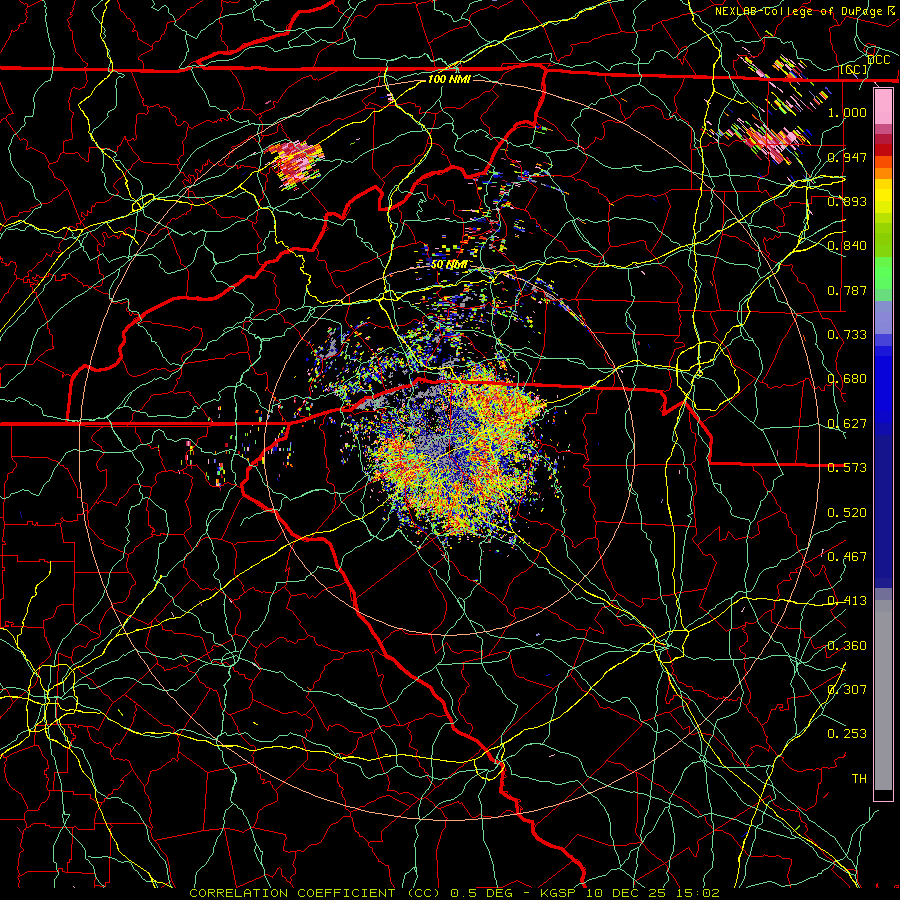Click the 'KGSP' radar site identifier
The width and height of the screenshot is (900, 900).
point(559,893)
